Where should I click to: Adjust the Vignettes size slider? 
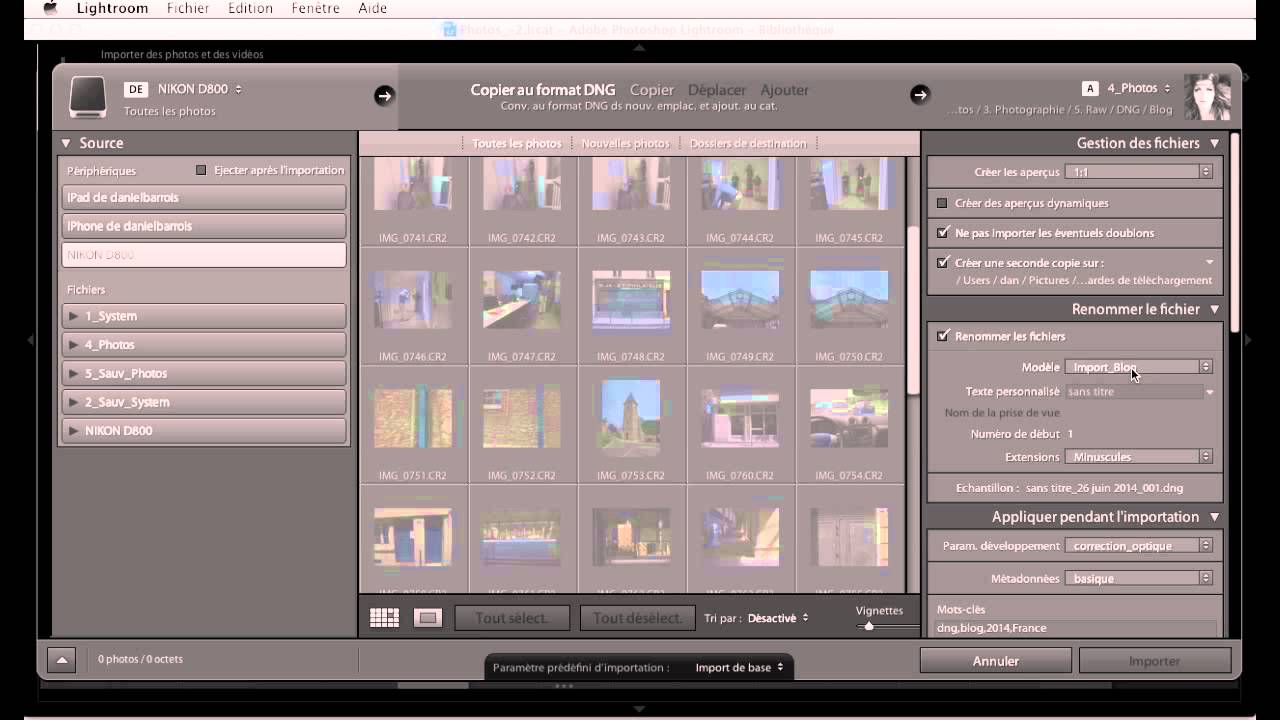(x=869, y=626)
